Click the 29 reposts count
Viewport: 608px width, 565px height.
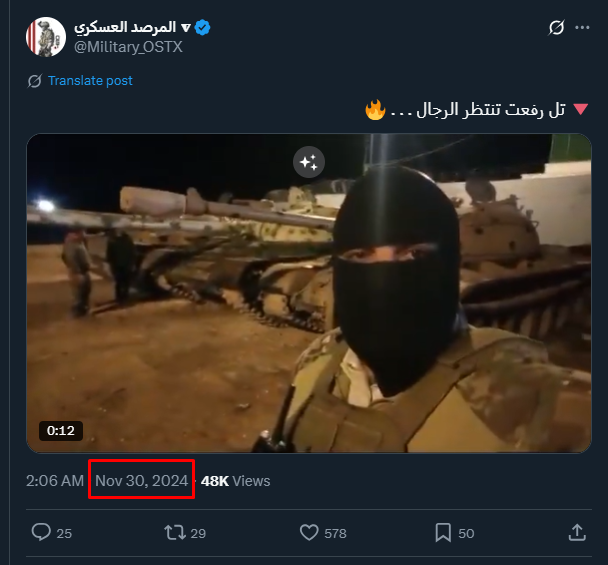pyautogui.click(x=198, y=533)
